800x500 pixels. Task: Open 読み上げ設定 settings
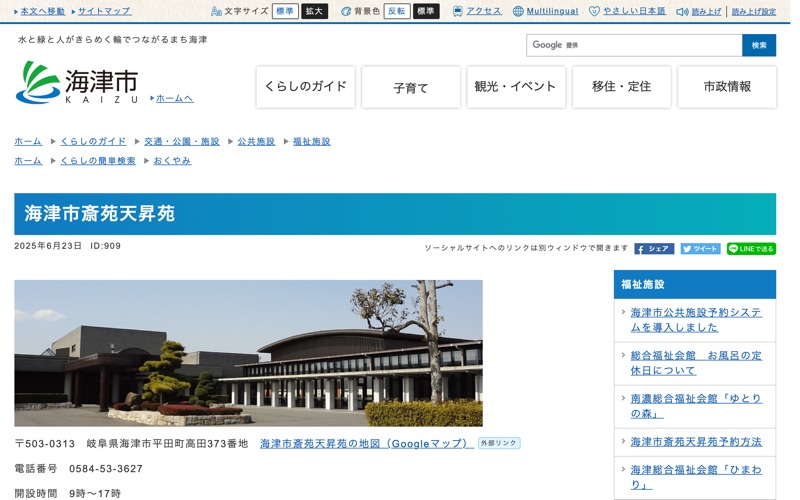(x=754, y=12)
